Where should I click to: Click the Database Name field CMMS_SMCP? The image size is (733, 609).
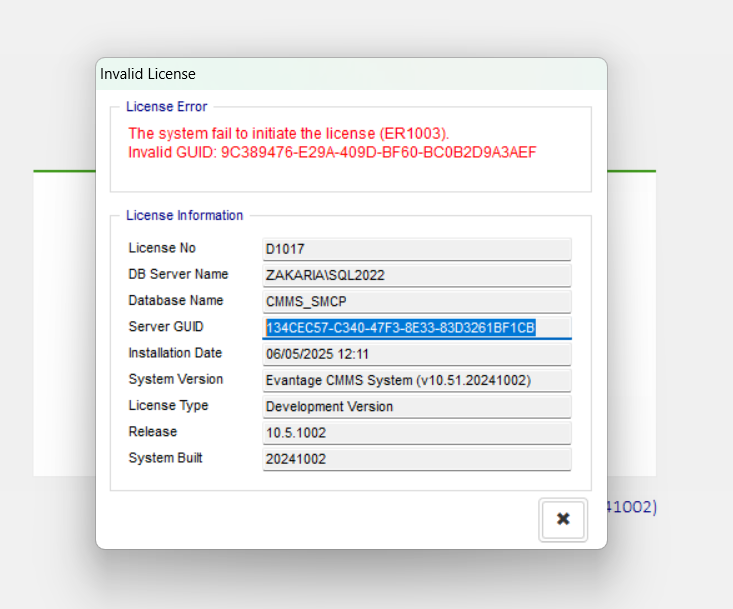[416, 301]
